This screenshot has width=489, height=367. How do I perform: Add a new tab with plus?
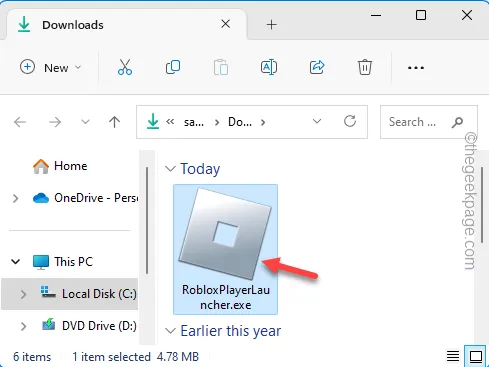[272, 24]
